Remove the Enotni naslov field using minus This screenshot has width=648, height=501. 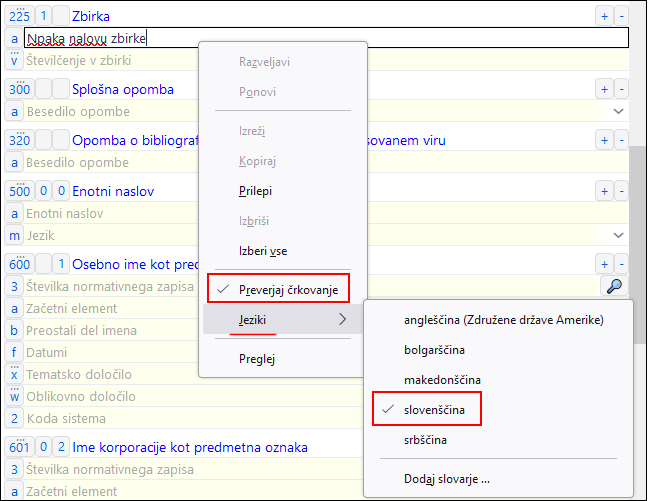(621, 190)
